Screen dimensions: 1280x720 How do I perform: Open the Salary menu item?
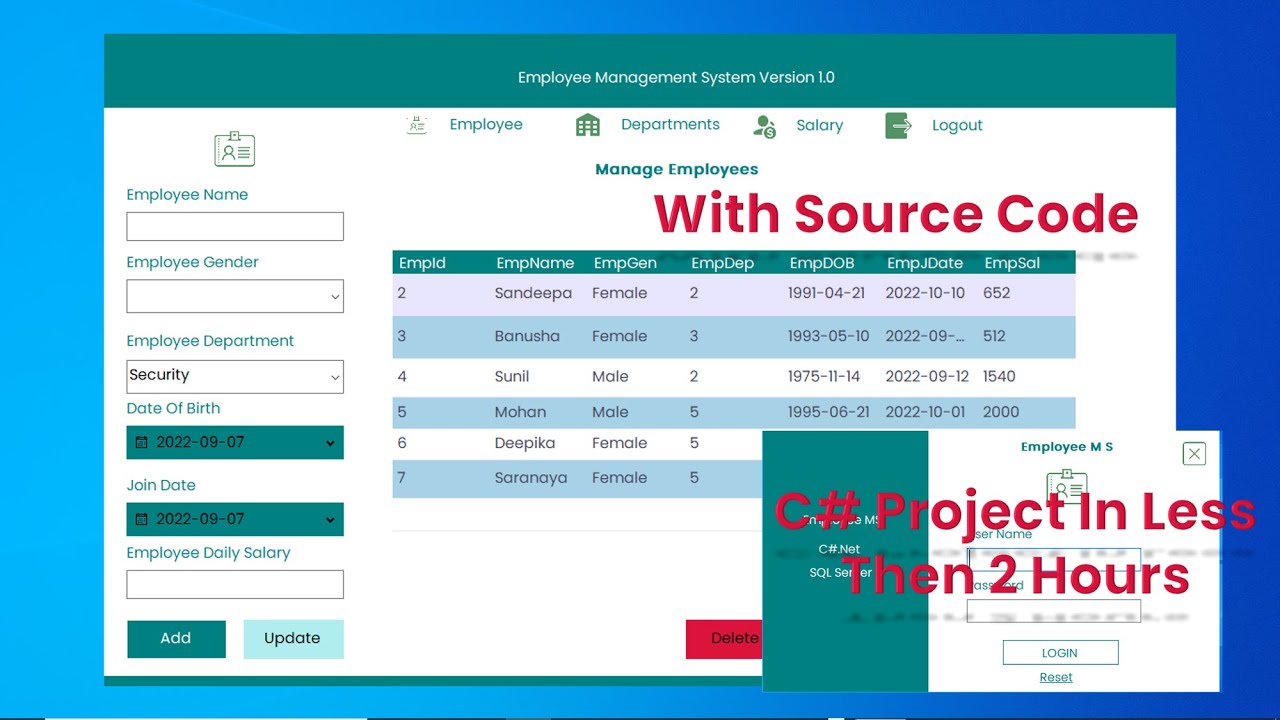(820, 126)
